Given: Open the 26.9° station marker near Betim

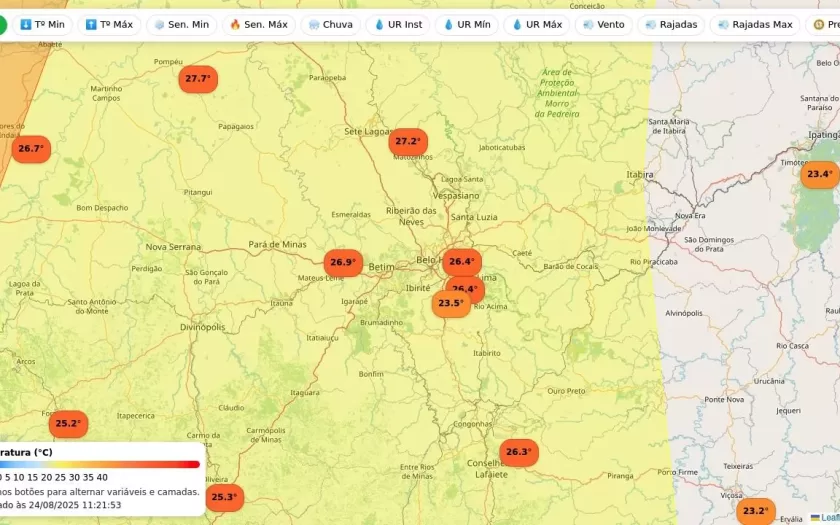Looking at the screenshot, I should (x=343, y=263).
